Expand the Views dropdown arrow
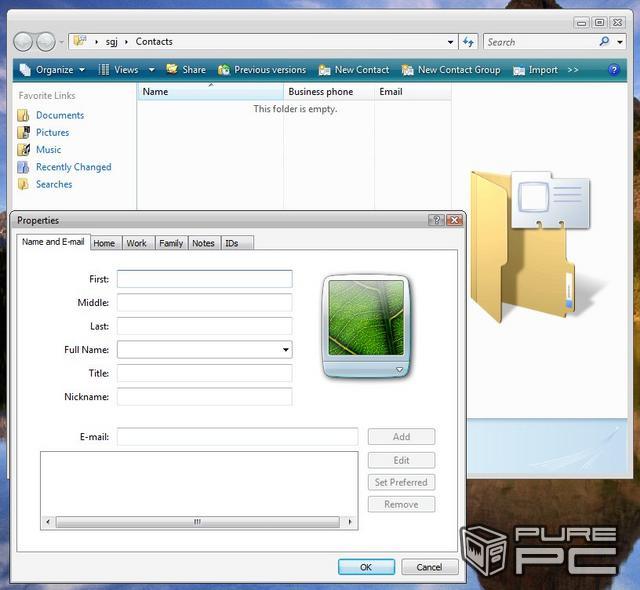640x590 pixels. (x=151, y=70)
